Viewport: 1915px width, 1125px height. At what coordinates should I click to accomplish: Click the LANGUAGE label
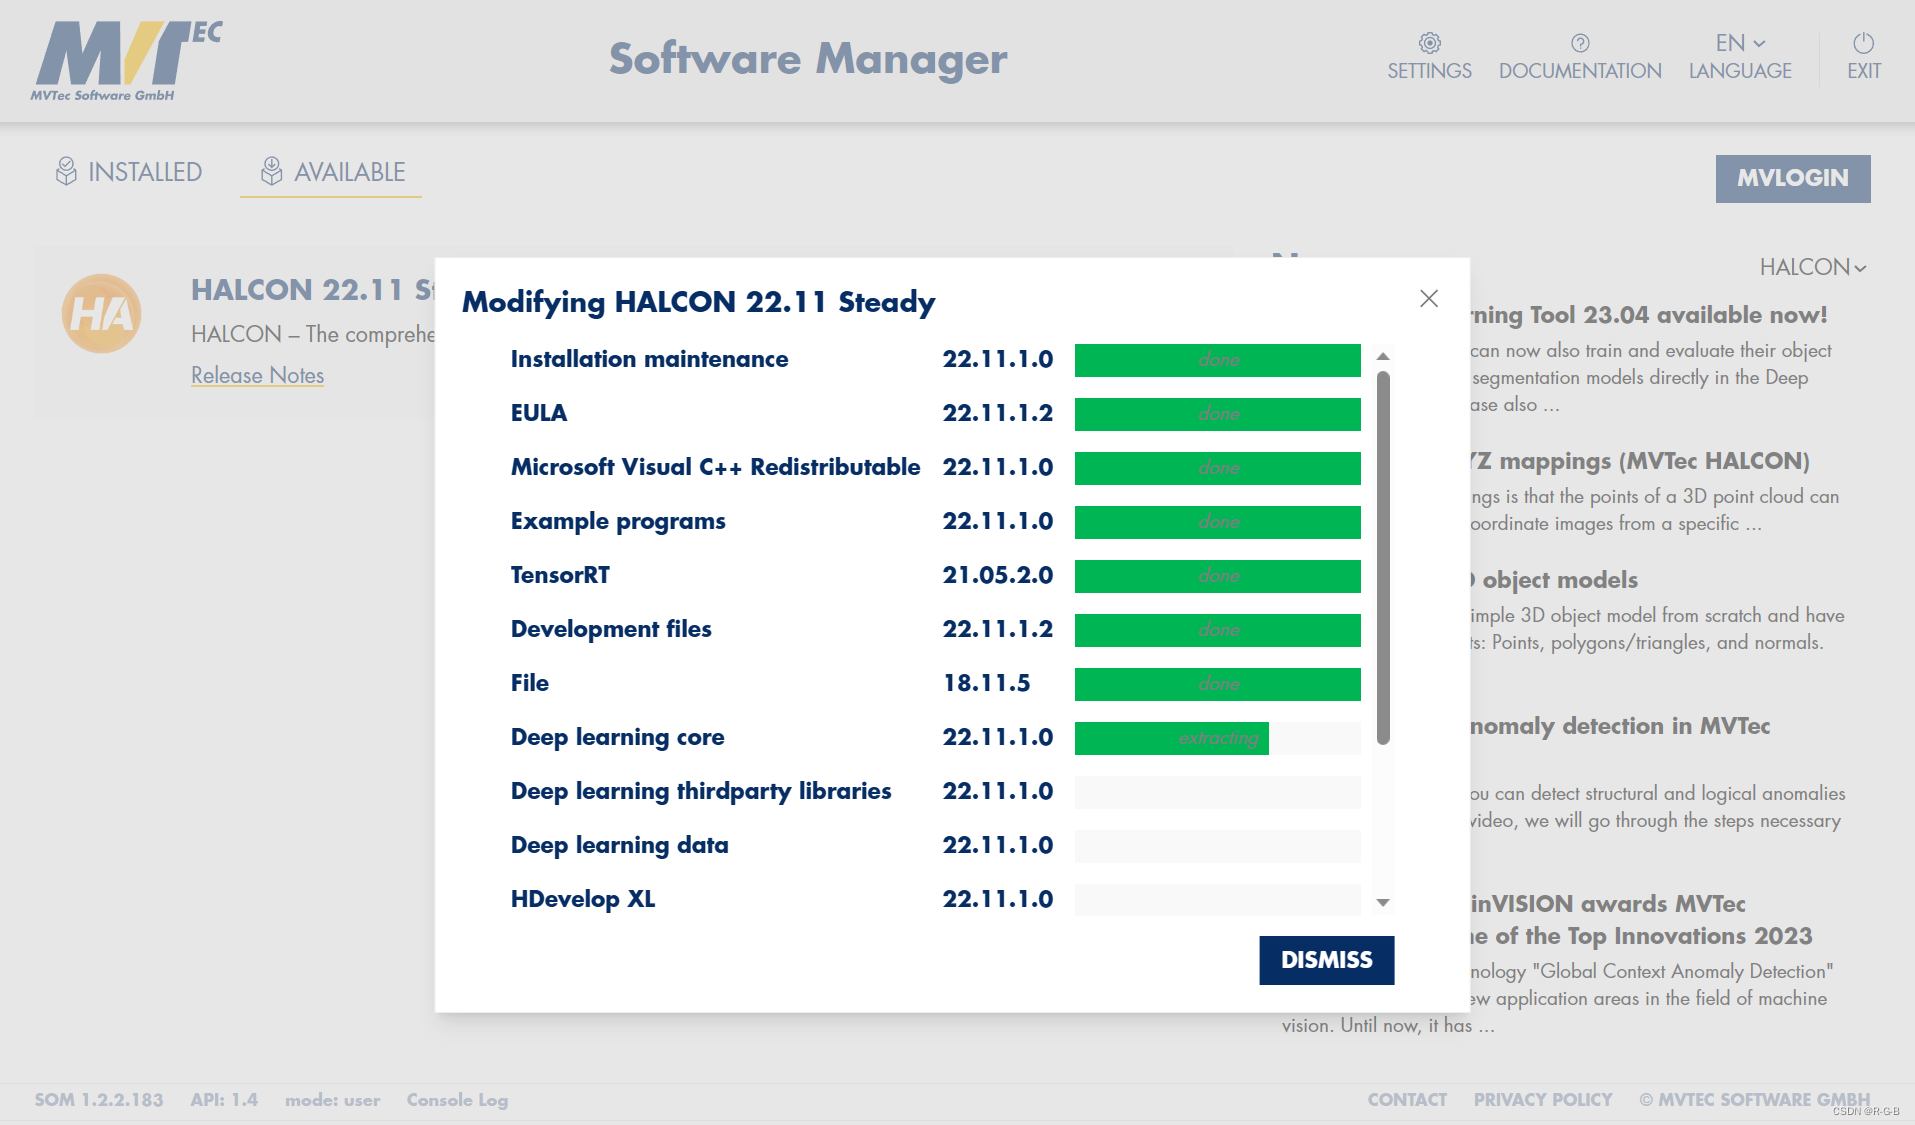(x=1740, y=71)
